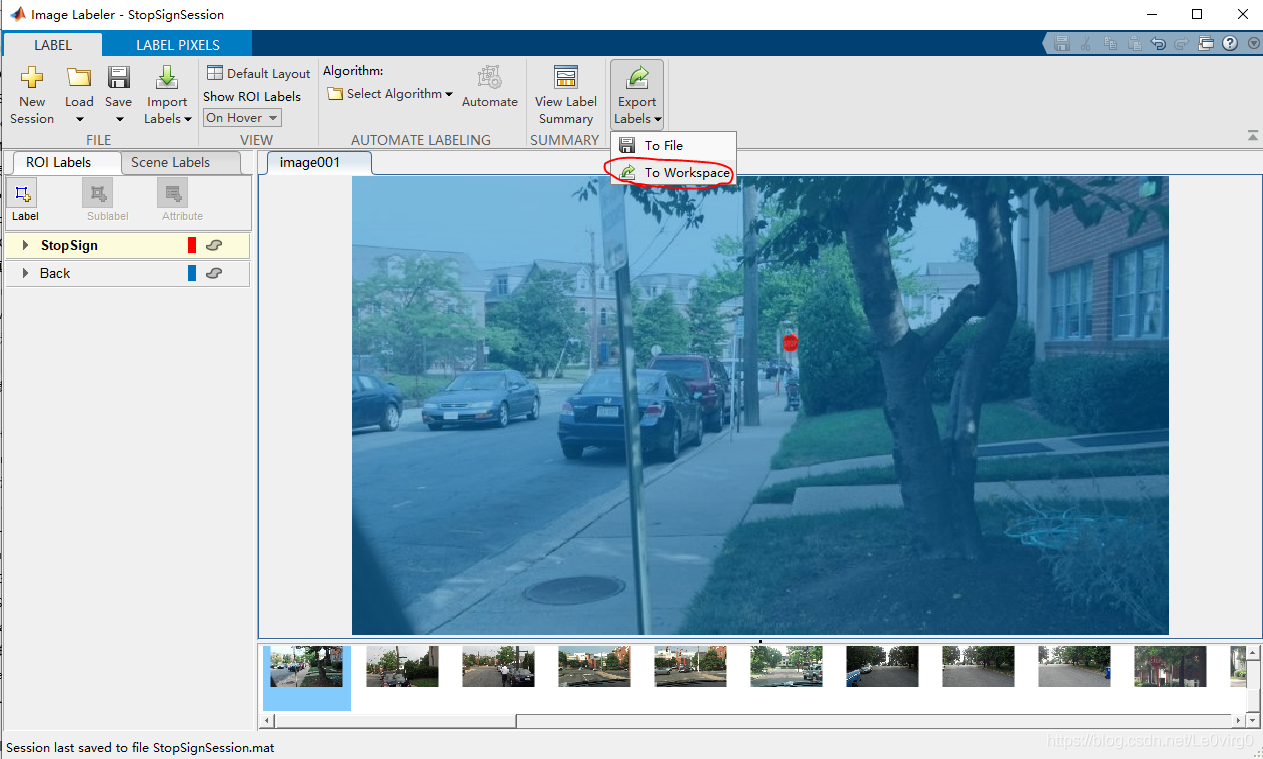Screen dimensions: 1263x759
Task: Click the Sublabel icon
Action: tap(98, 193)
